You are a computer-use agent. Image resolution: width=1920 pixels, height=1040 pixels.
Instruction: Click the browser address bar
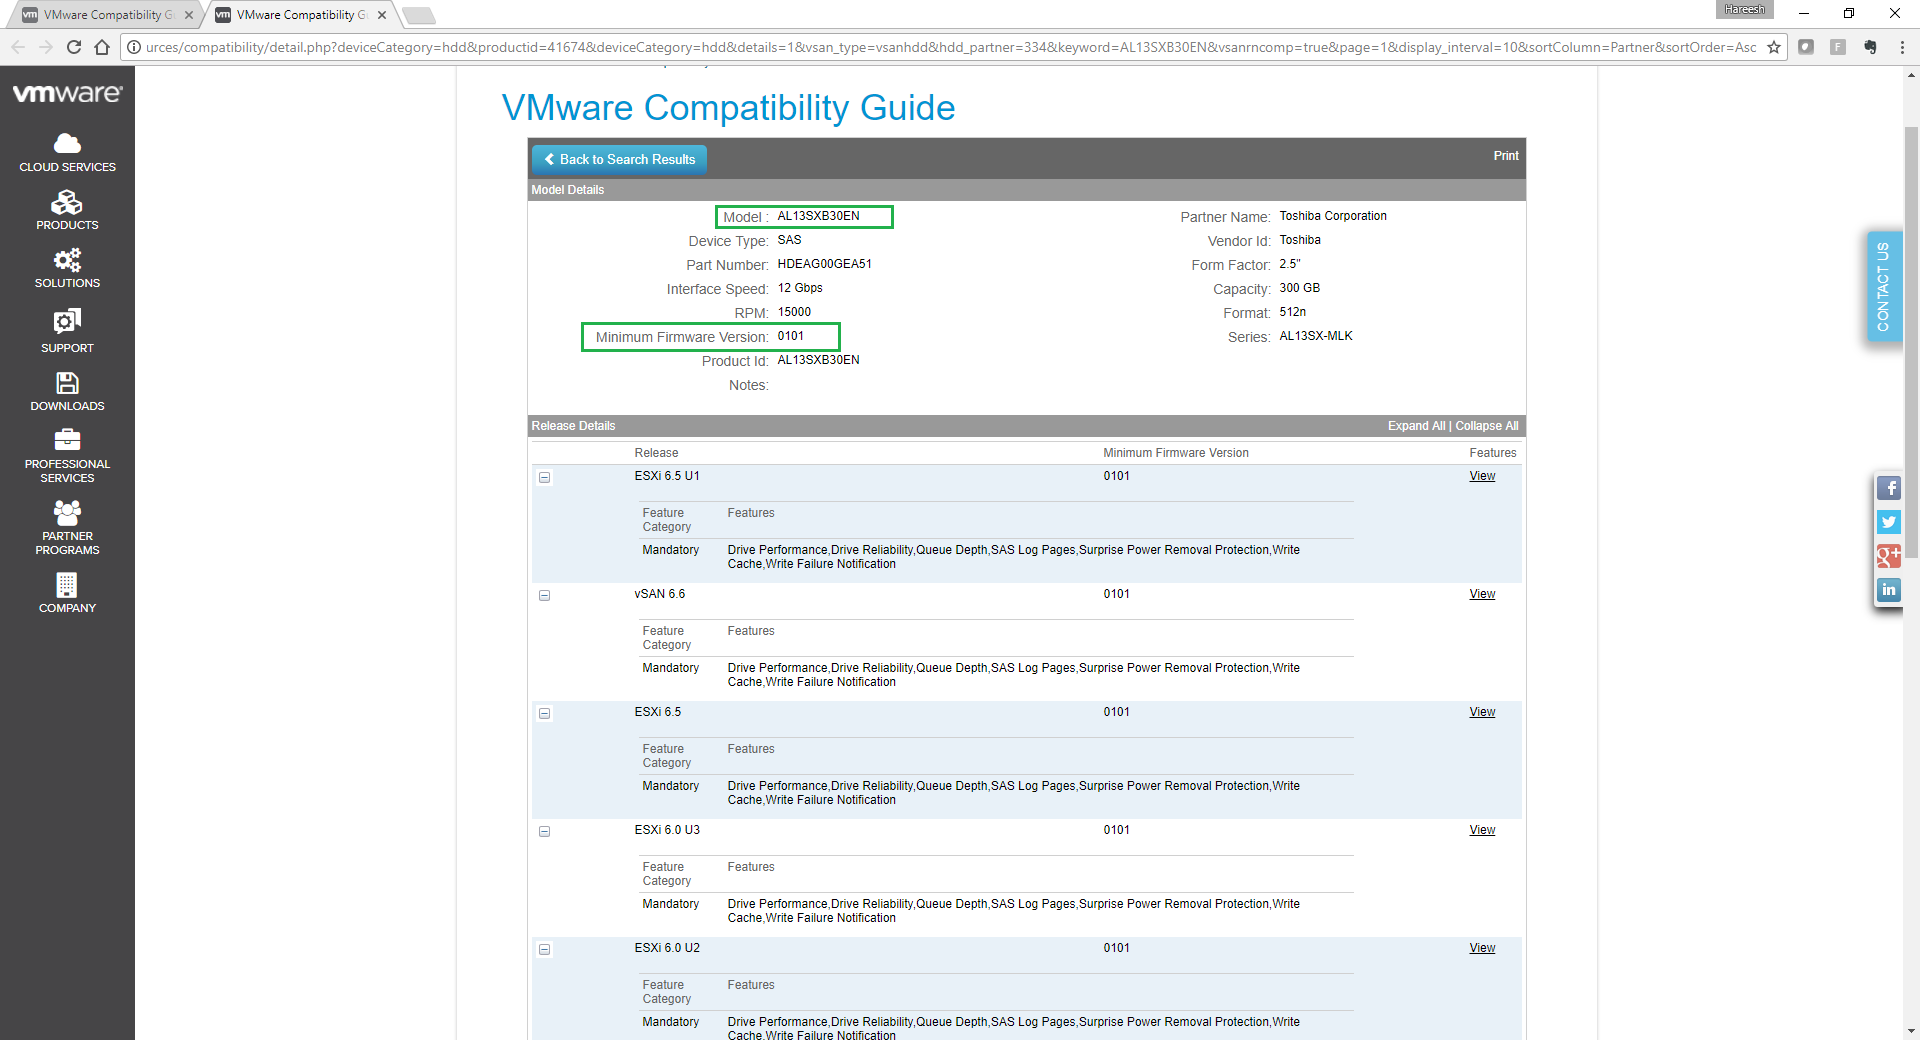click(x=950, y=47)
